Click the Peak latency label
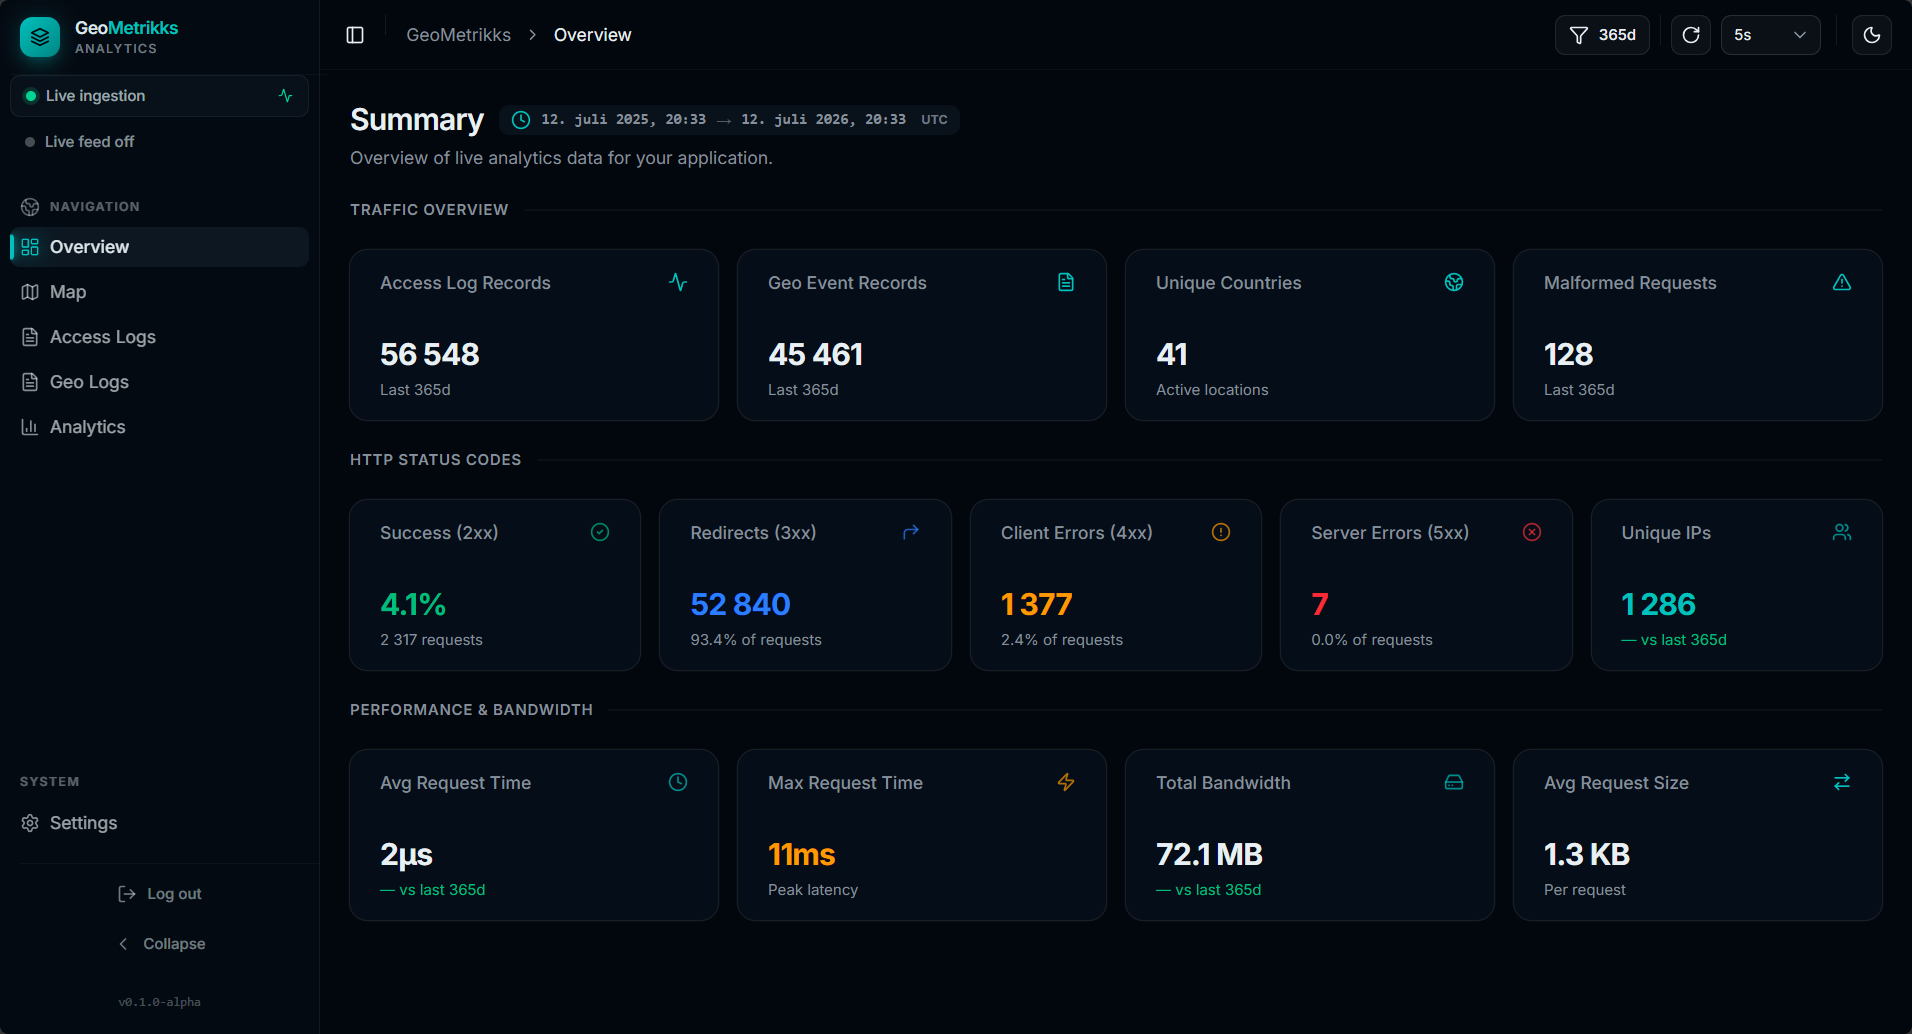This screenshot has height=1034, width=1912. pyautogui.click(x=813, y=890)
